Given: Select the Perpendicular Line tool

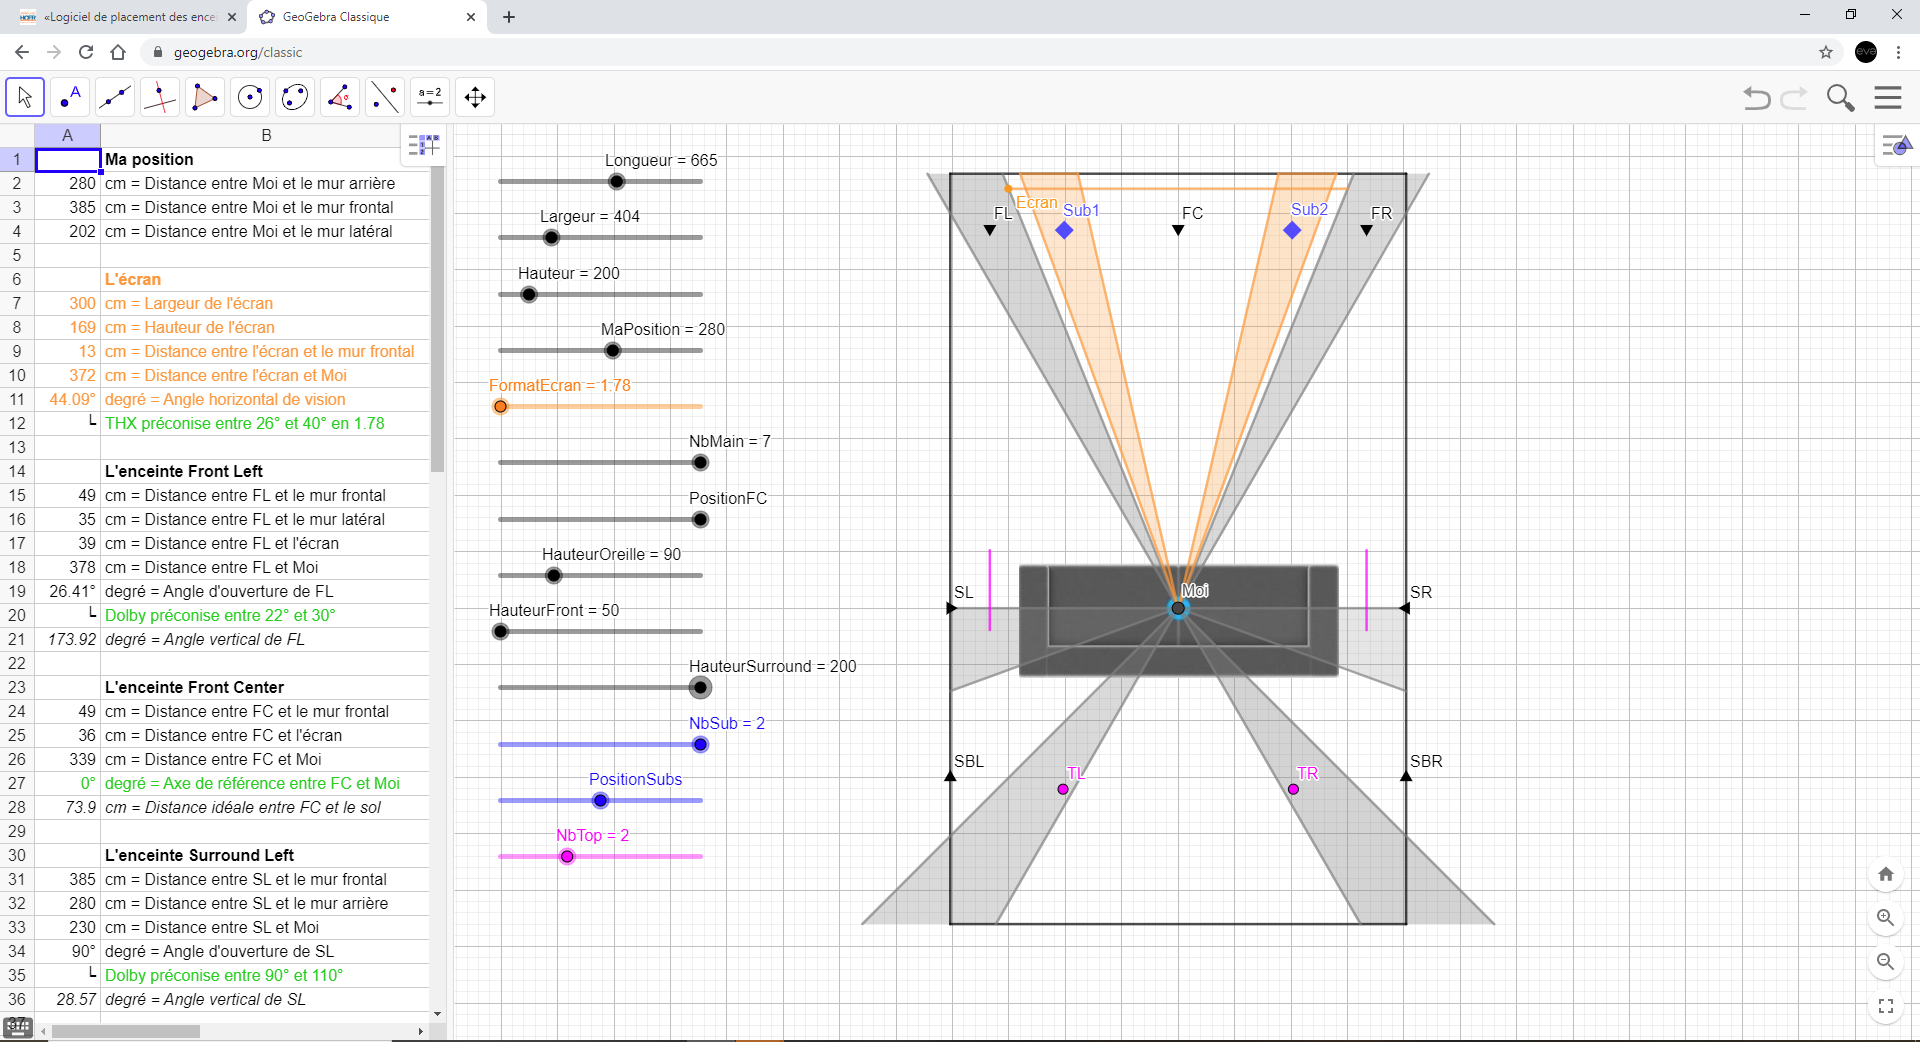Looking at the screenshot, I should 160,97.
